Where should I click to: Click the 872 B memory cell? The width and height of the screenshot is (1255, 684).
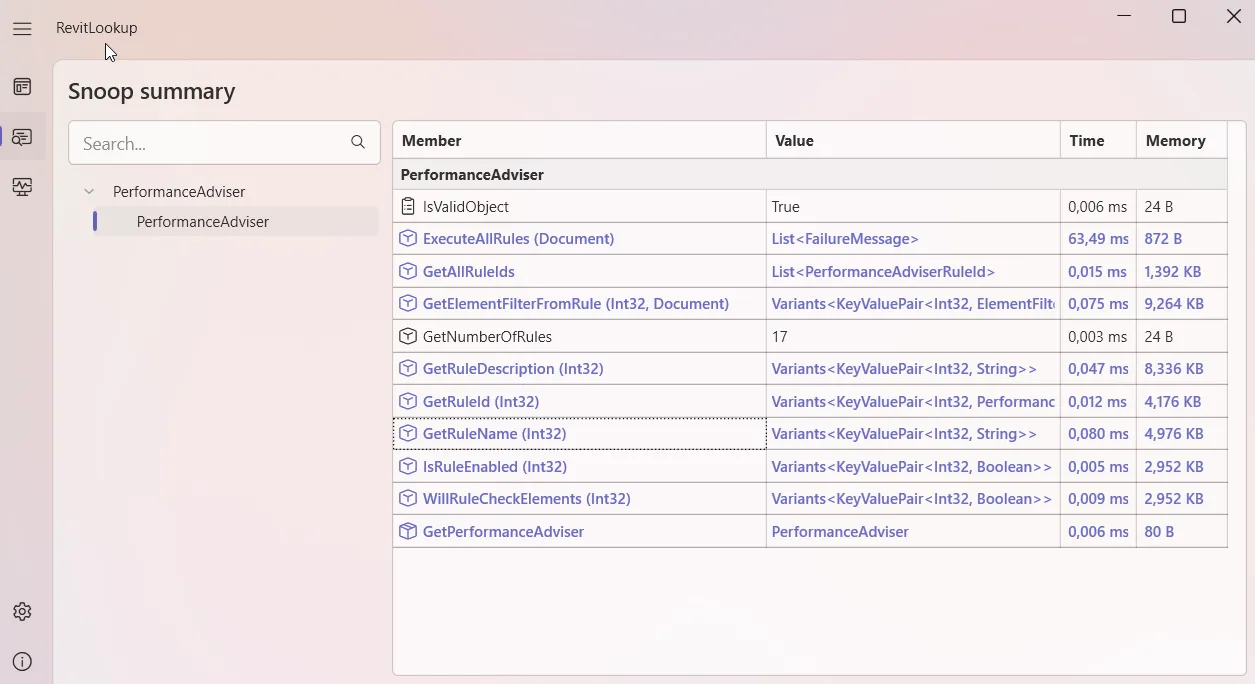[1181, 239]
